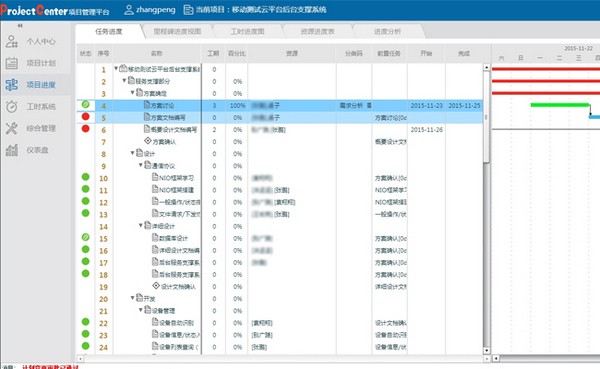Open the 需求分析 category dropdown in row 4
Screen dimensions: 600x369
pos(369,105)
